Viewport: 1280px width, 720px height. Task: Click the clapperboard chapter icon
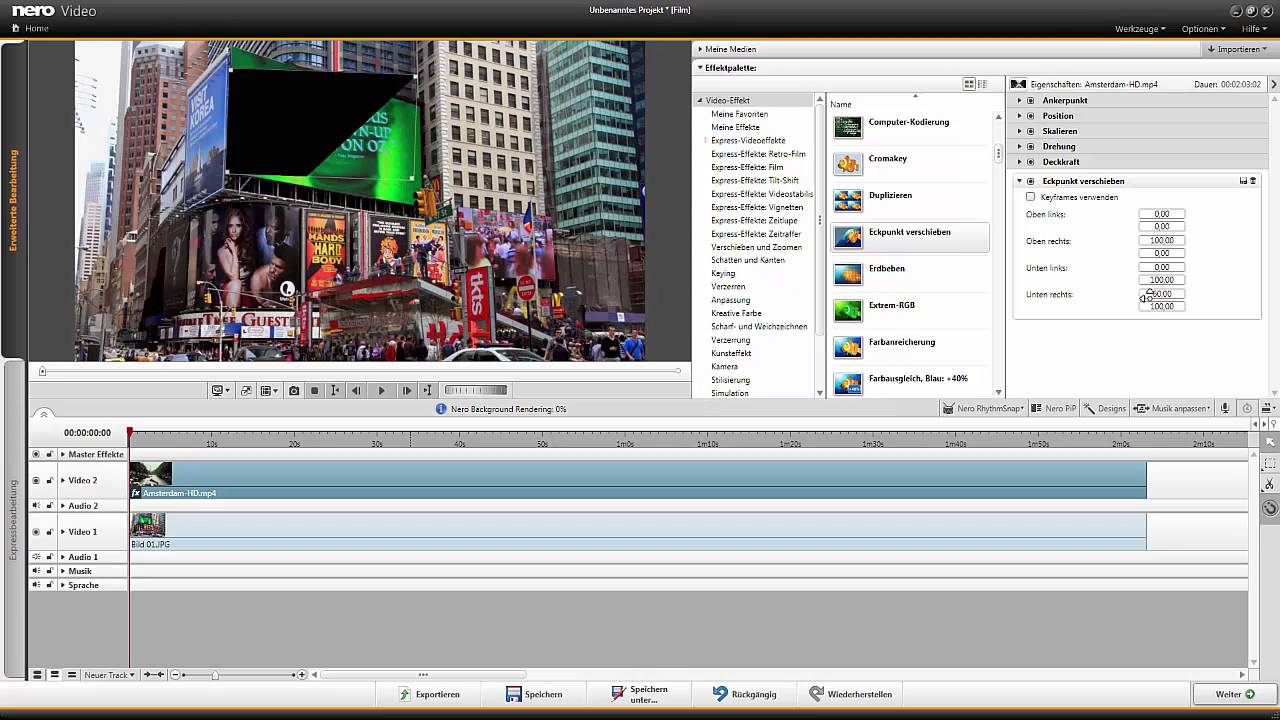(1268, 408)
